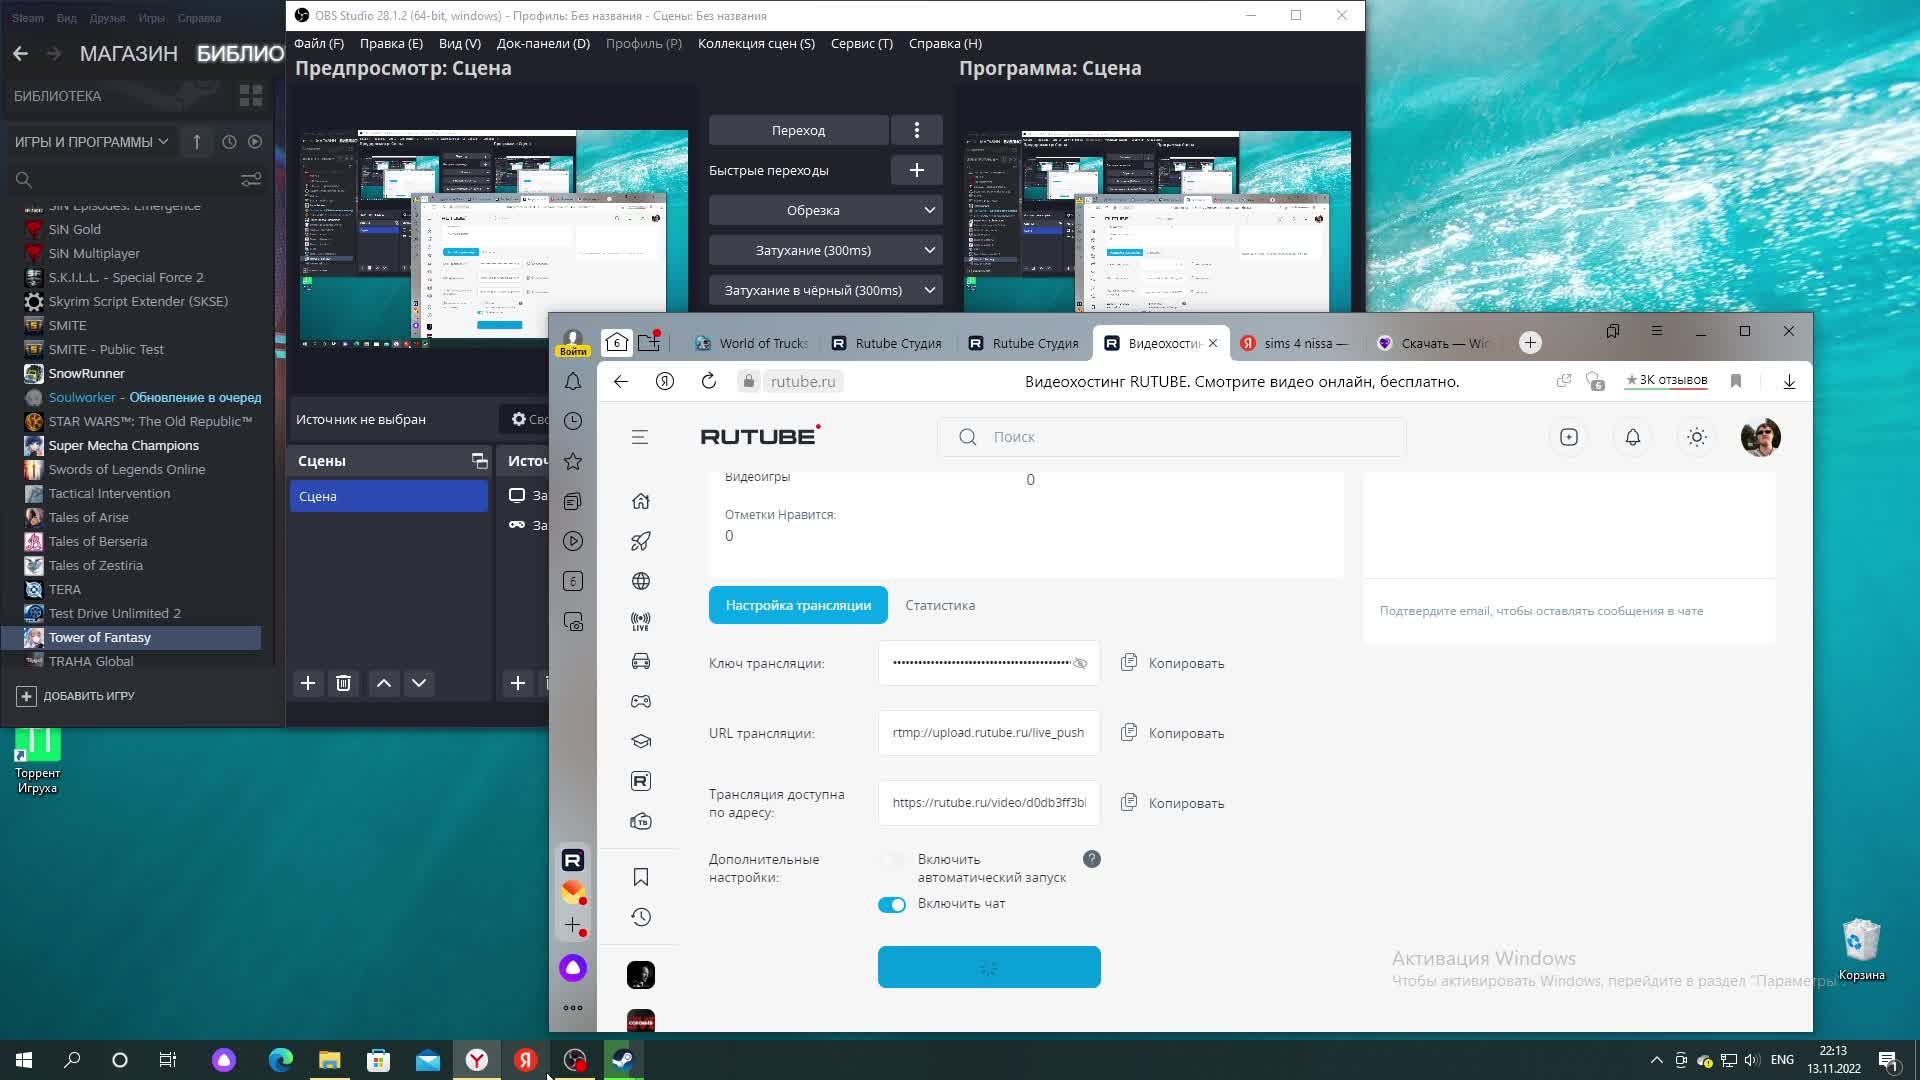Enable automatic launch toggle
The width and height of the screenshot is (1920, 1080).
pyautogui.click(x=892, y=860)
